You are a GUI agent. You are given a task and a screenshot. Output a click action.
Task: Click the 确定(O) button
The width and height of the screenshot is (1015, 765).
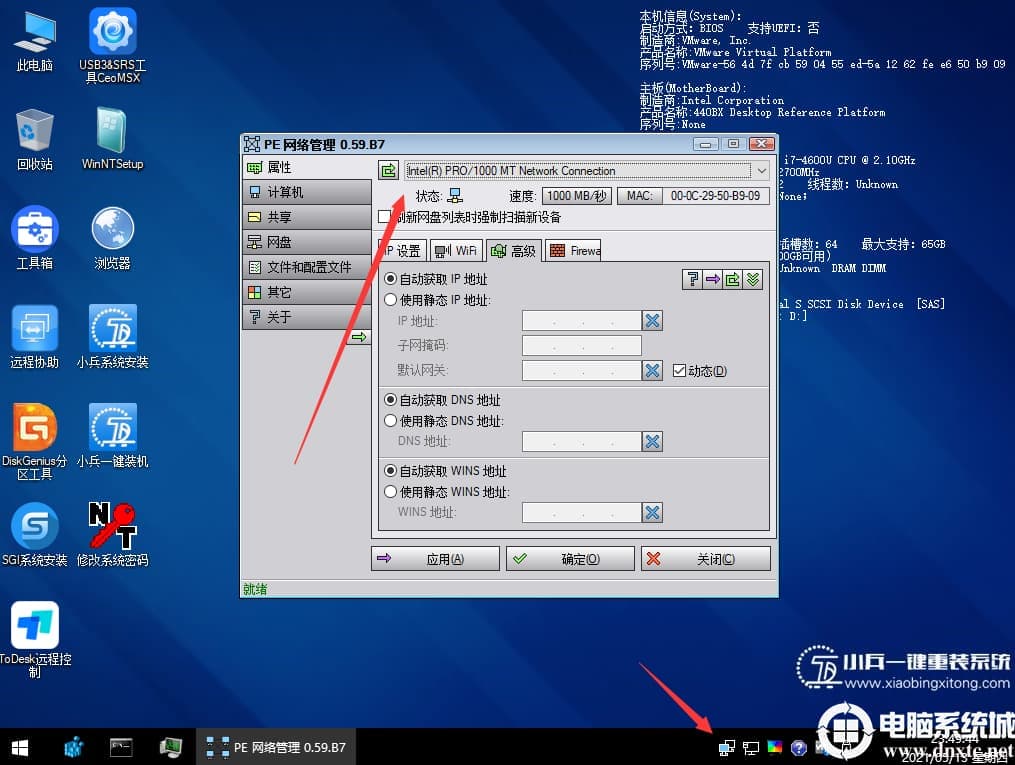pyautogui.click(x=569, y=558)
